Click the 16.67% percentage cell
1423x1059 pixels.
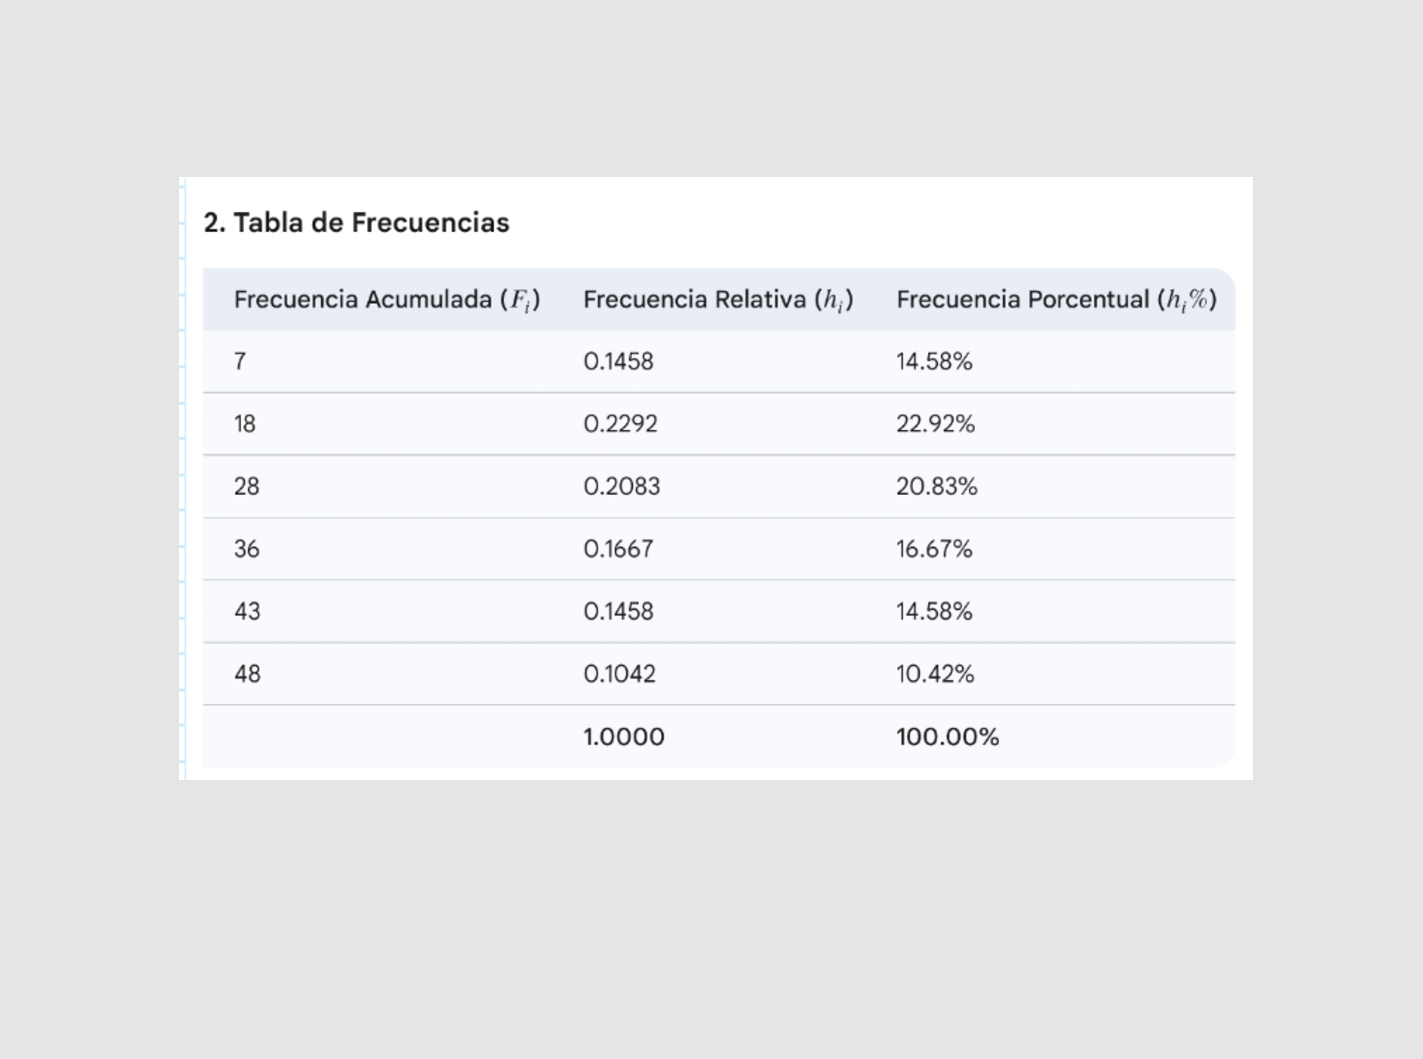[934, 549]
